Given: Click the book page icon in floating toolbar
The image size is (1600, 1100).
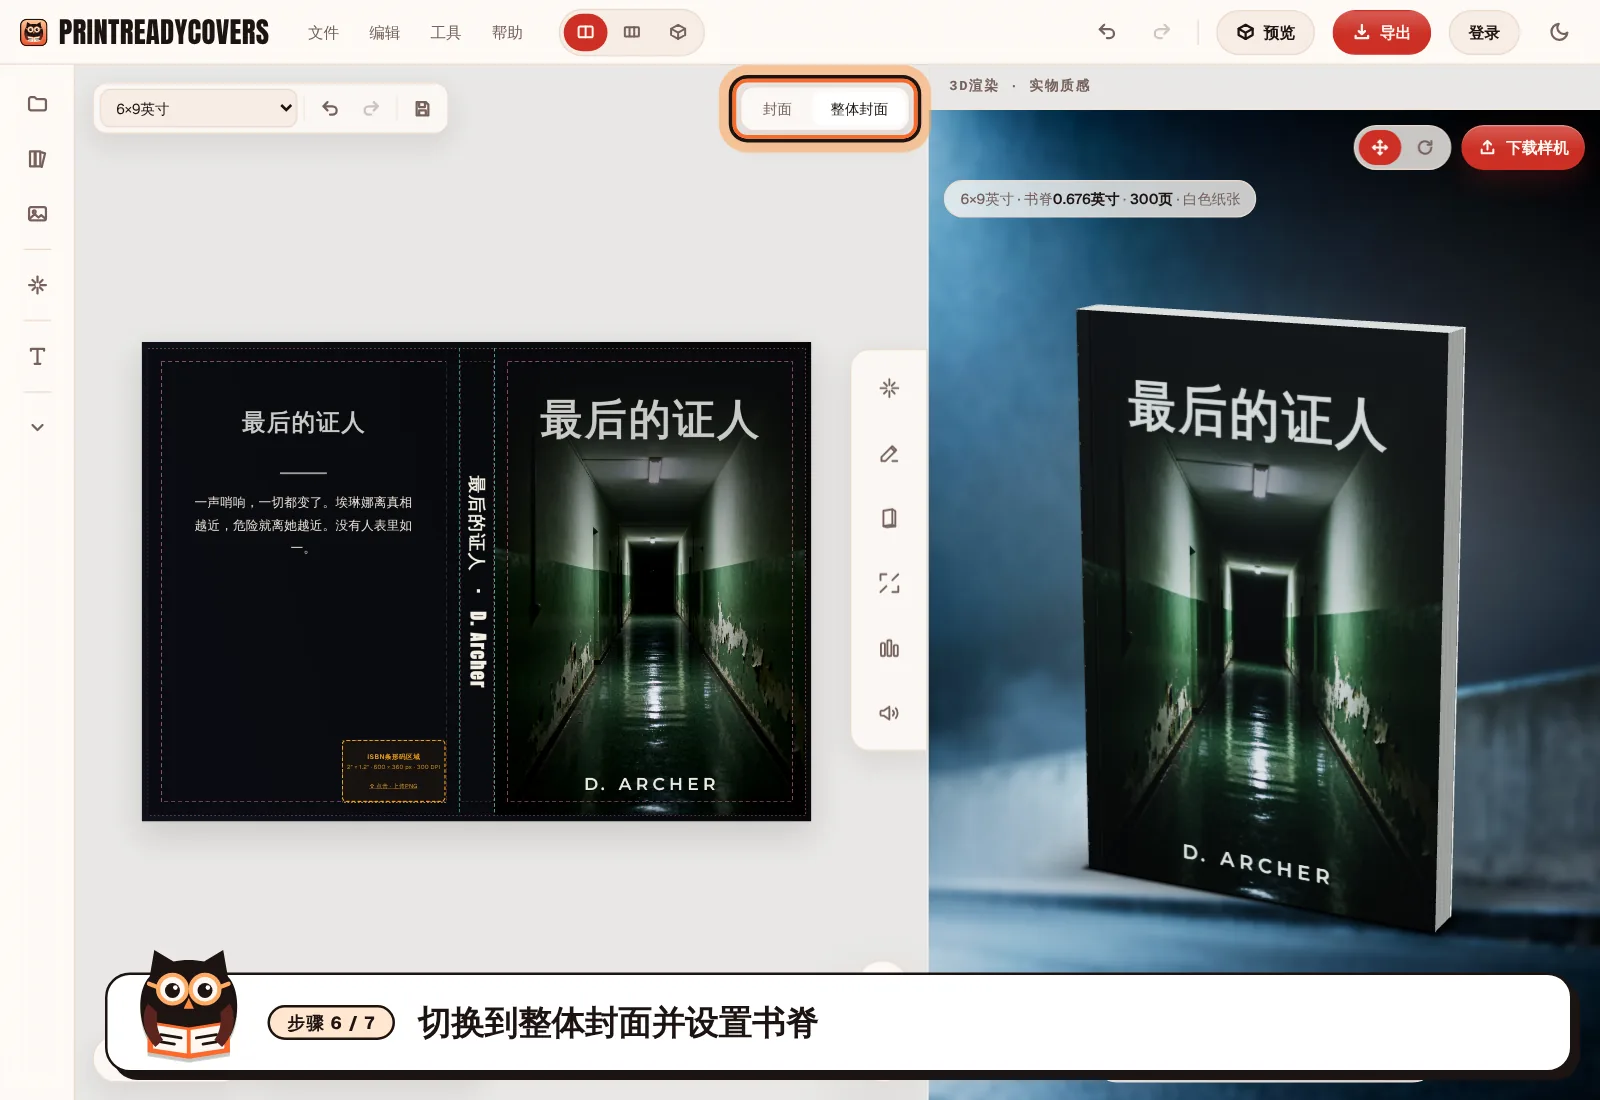Looking at the screenshot, I should tap(889, 518).
